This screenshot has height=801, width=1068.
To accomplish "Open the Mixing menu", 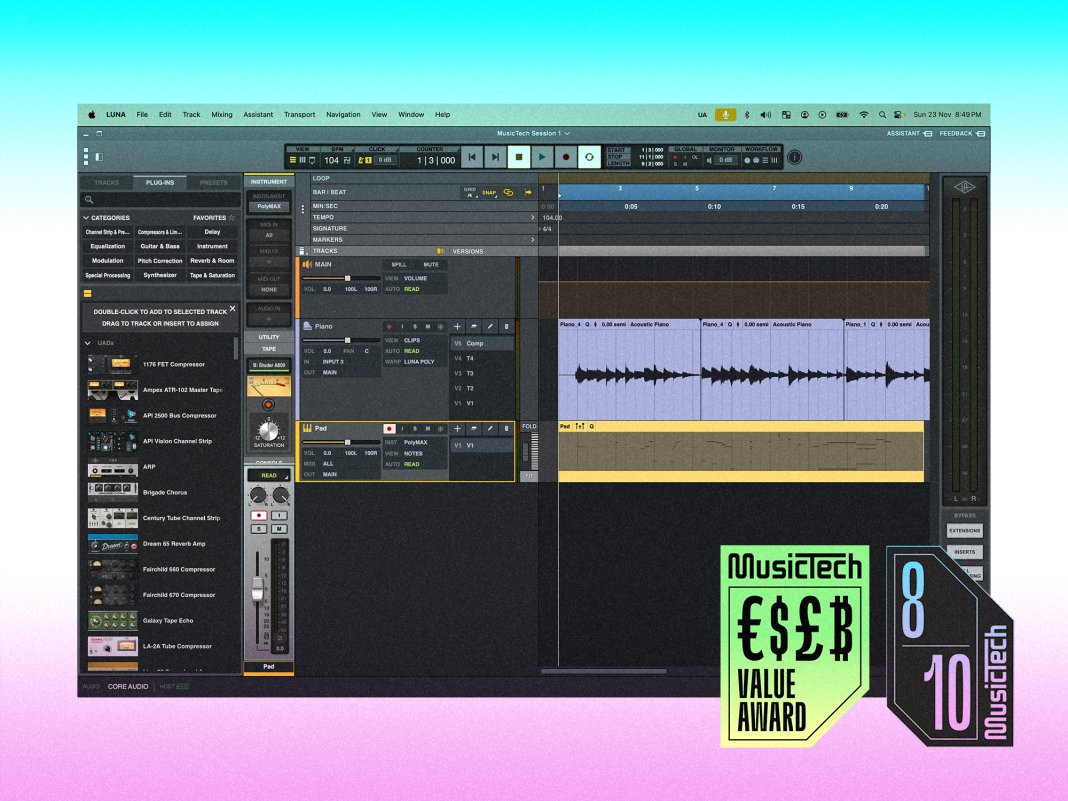I will [x=222, y=115].
